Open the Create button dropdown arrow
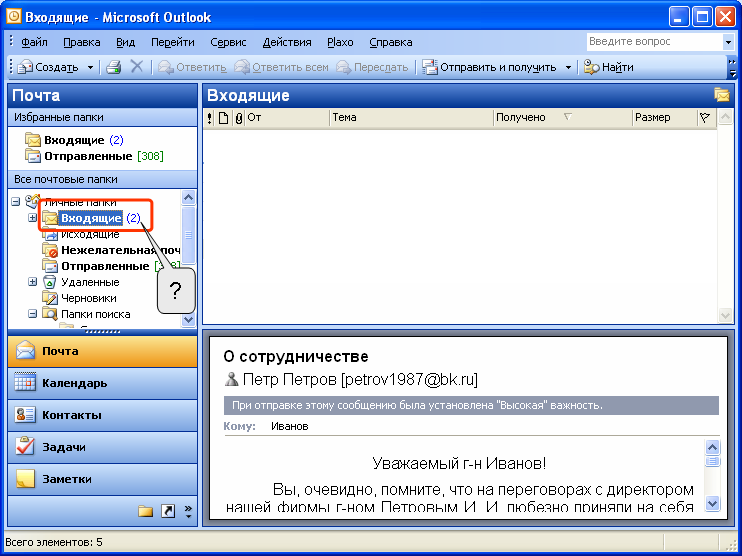742x556 pixels. pos(90,68)
